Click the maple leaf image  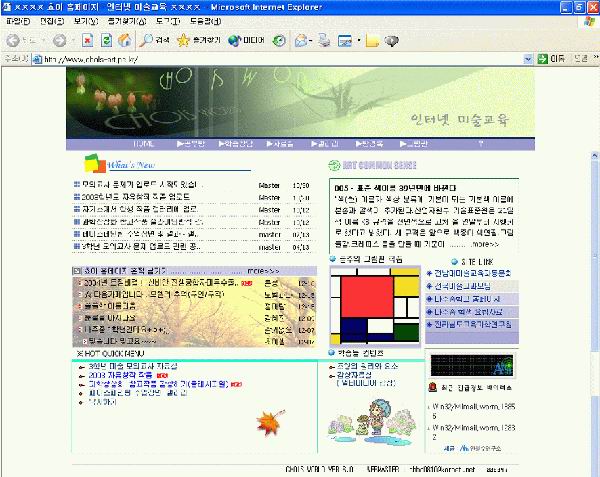[270, 422]
